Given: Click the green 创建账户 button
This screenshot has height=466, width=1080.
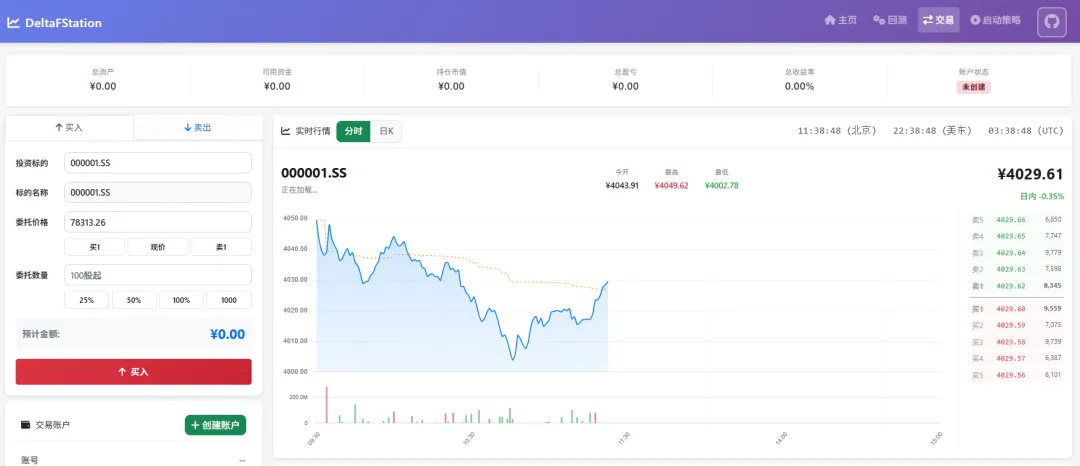Looking at the screenshot, I should point(215,425).
